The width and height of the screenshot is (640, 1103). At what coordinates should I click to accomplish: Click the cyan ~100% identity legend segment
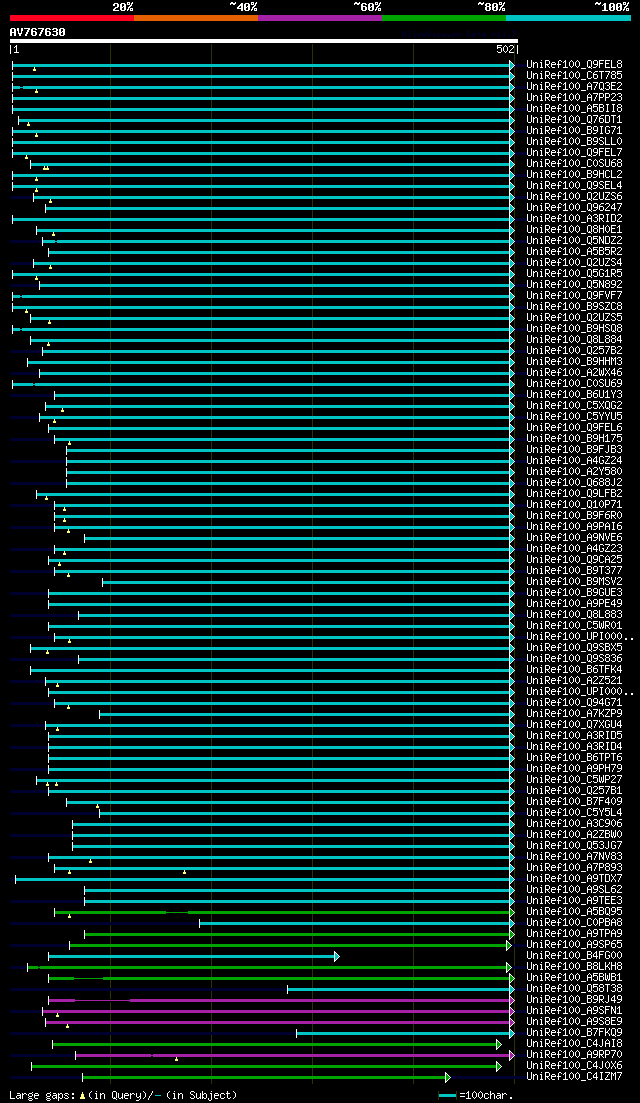pos(568,17)
